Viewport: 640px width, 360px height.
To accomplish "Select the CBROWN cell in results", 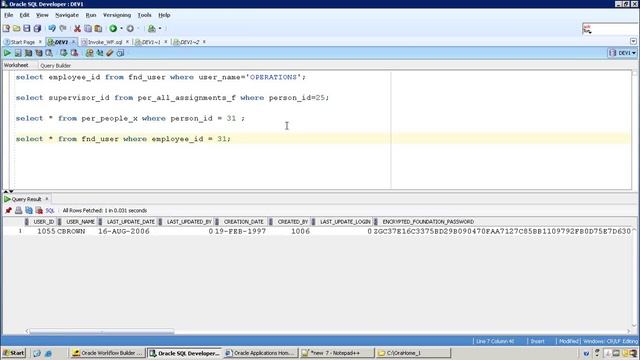I will coord(71,231).
